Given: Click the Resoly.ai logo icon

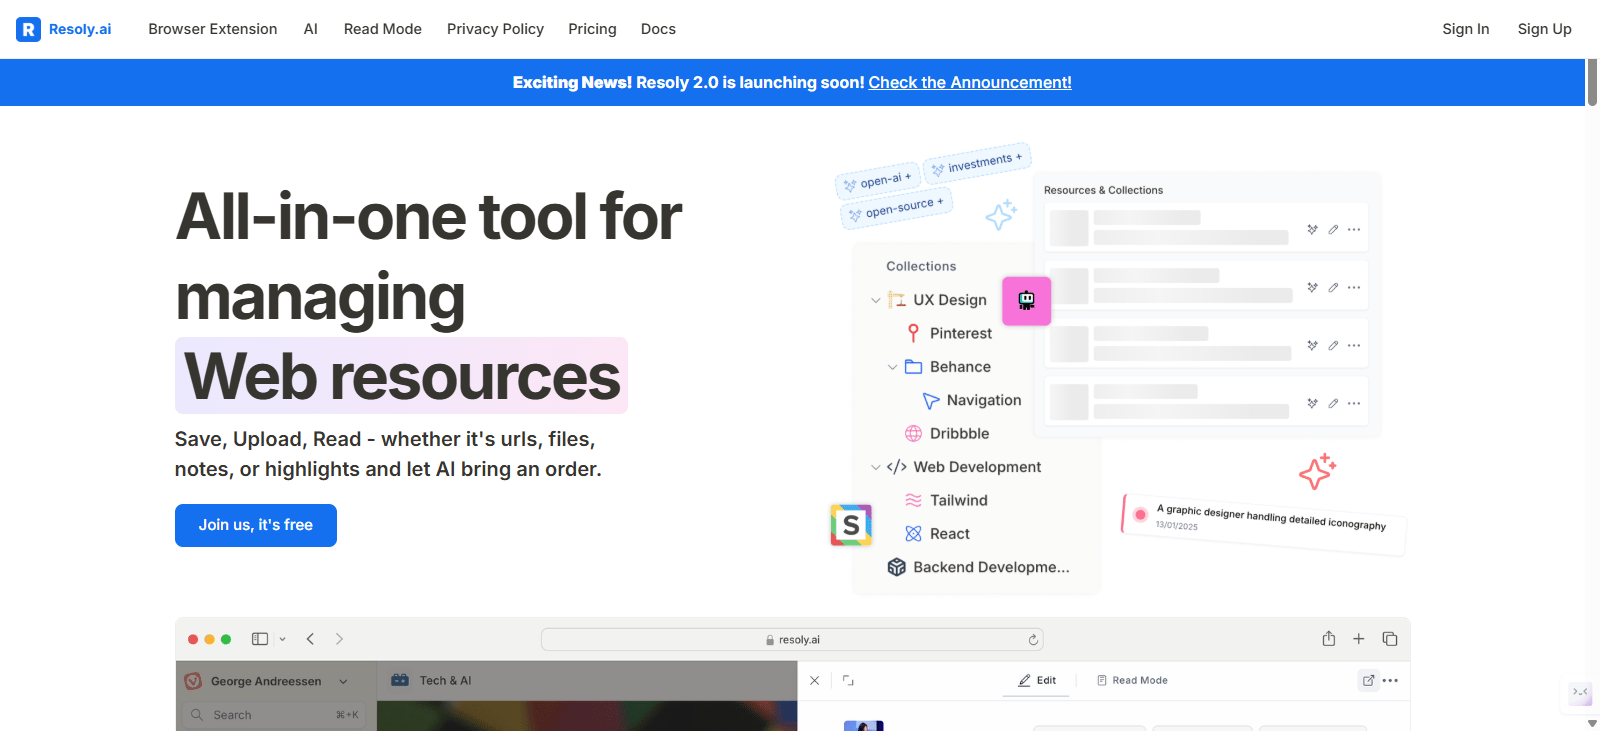Looking at the screenshot, I should [x=28, y=29].
